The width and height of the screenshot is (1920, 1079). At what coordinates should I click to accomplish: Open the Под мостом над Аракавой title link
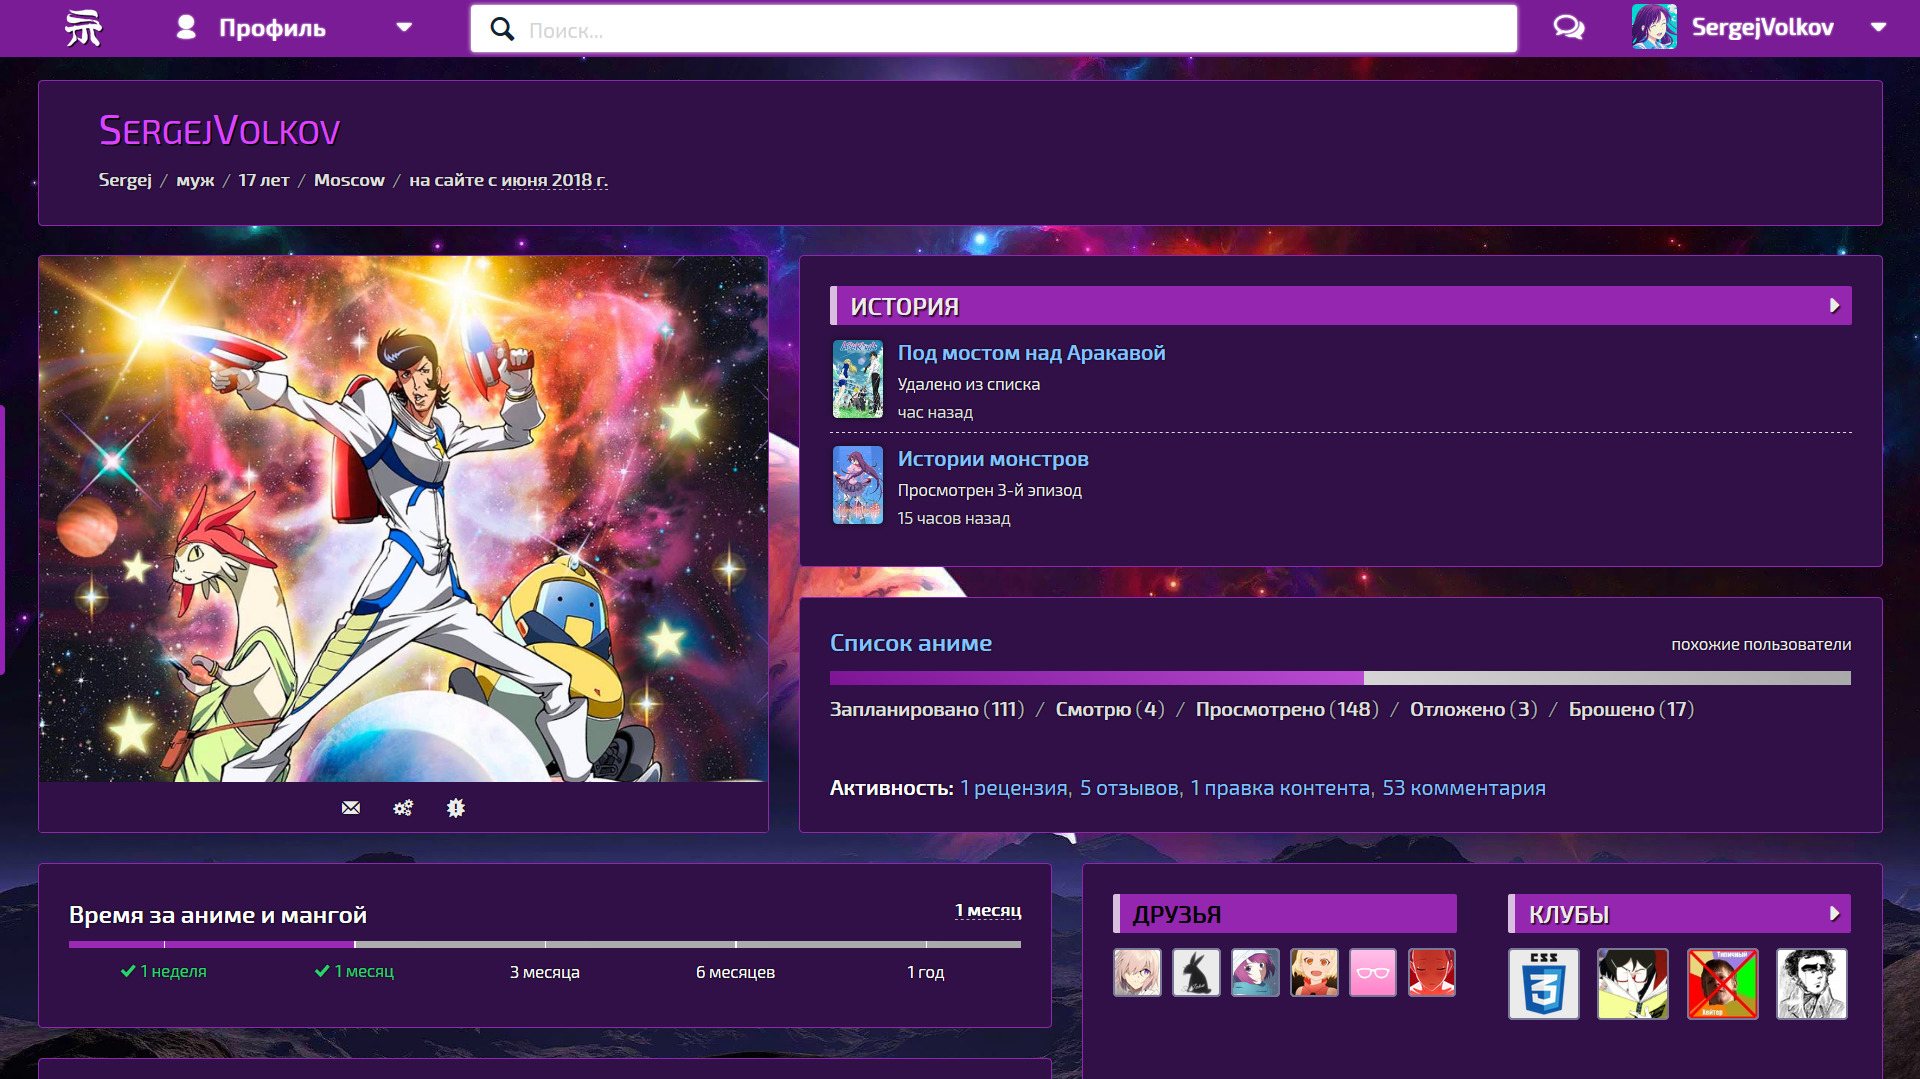tap(1031, 353)
